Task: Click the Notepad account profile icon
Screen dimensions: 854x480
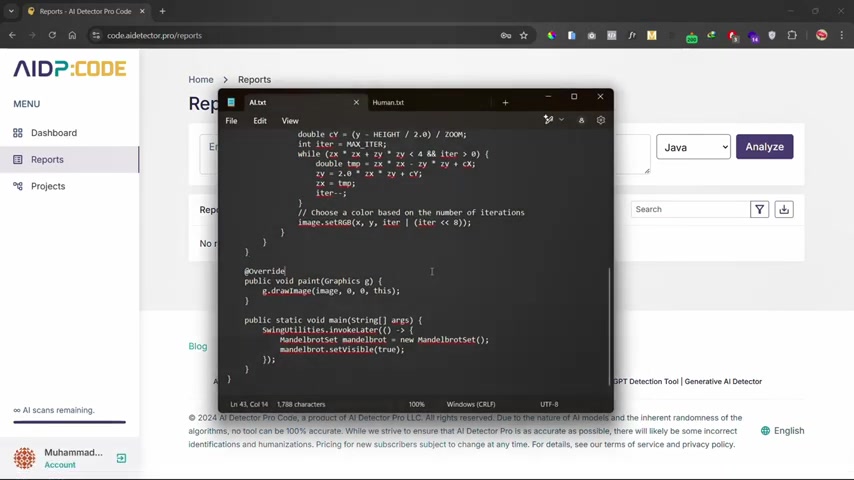Action: (581, 120)
